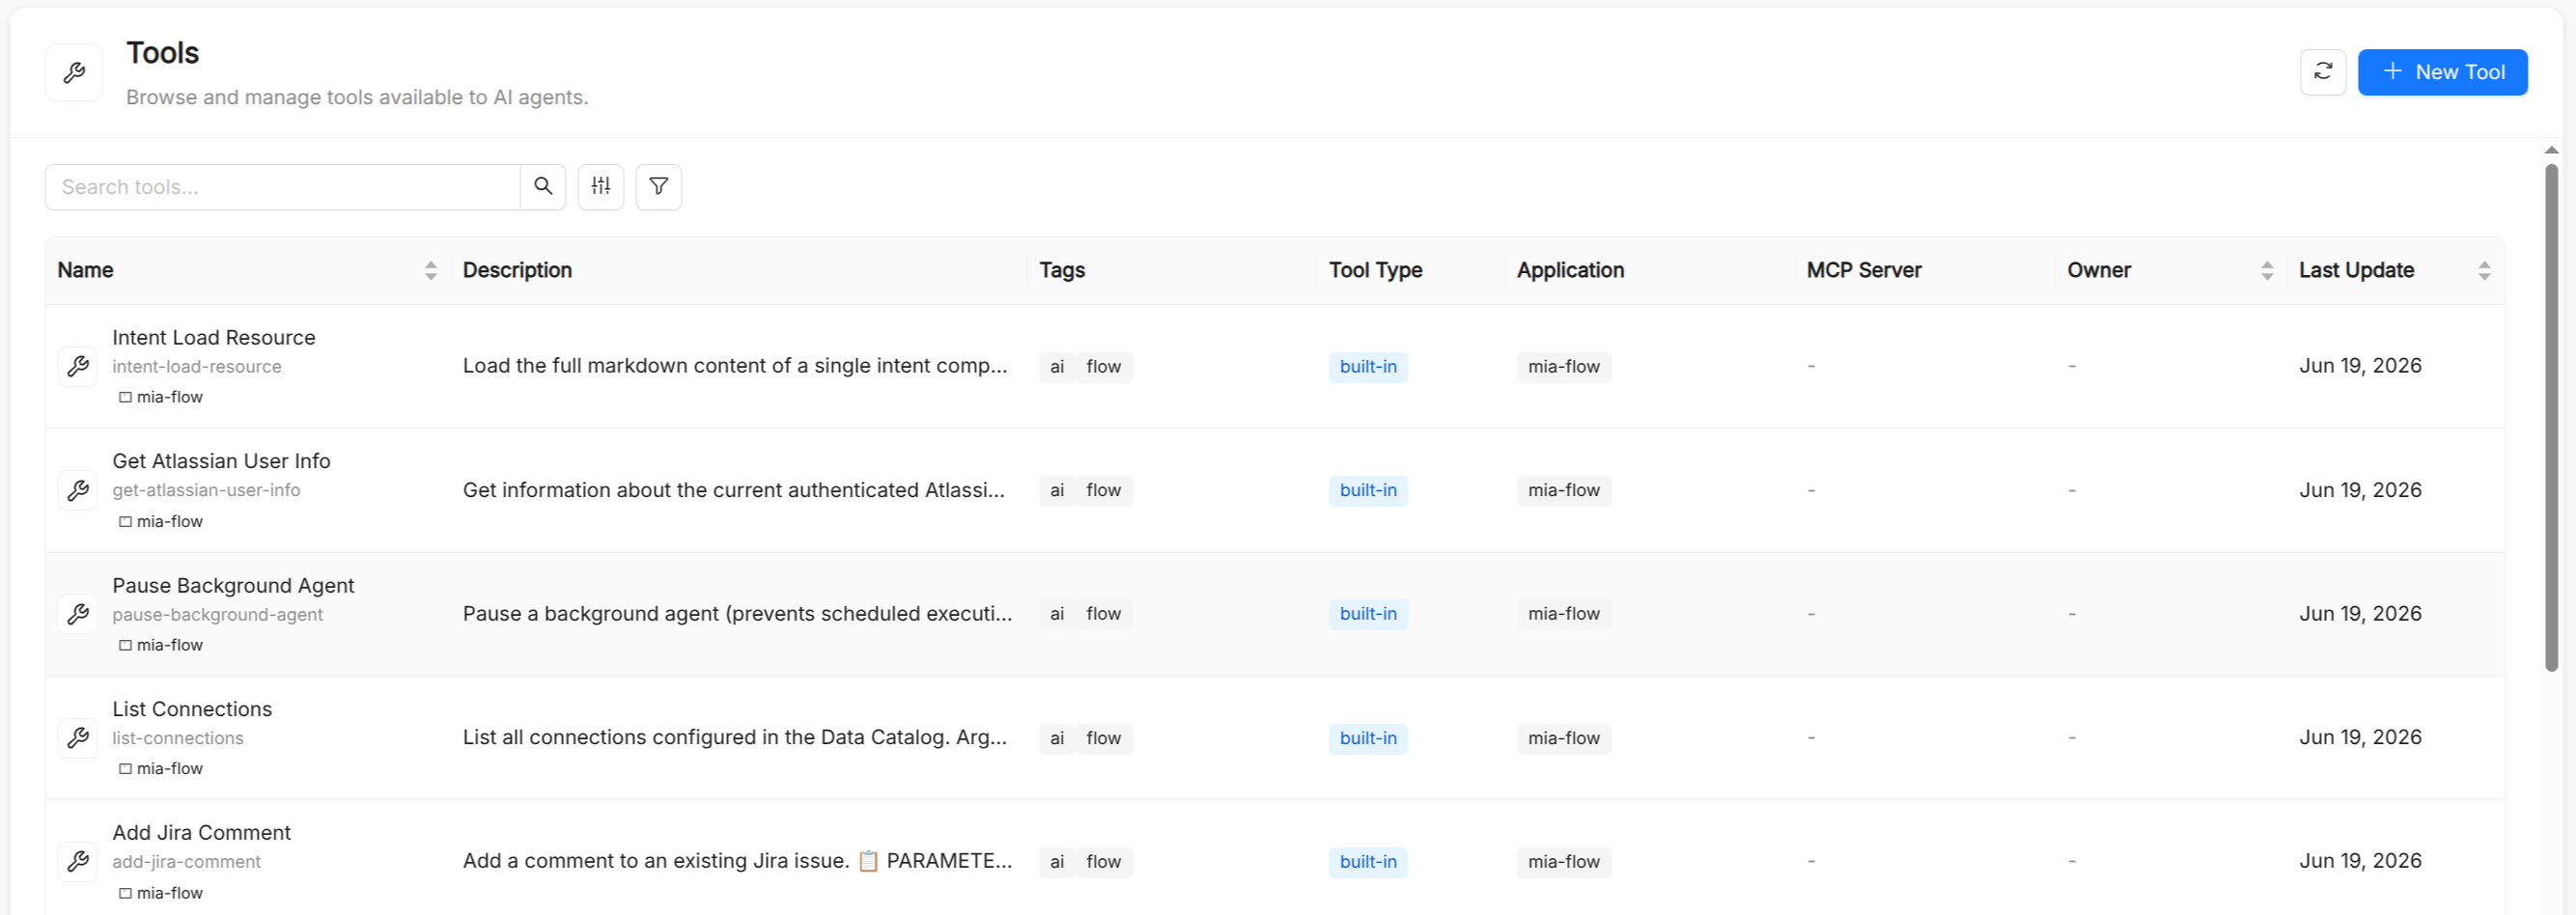Click the wrench icon beside Tools heading

[74, 72]
